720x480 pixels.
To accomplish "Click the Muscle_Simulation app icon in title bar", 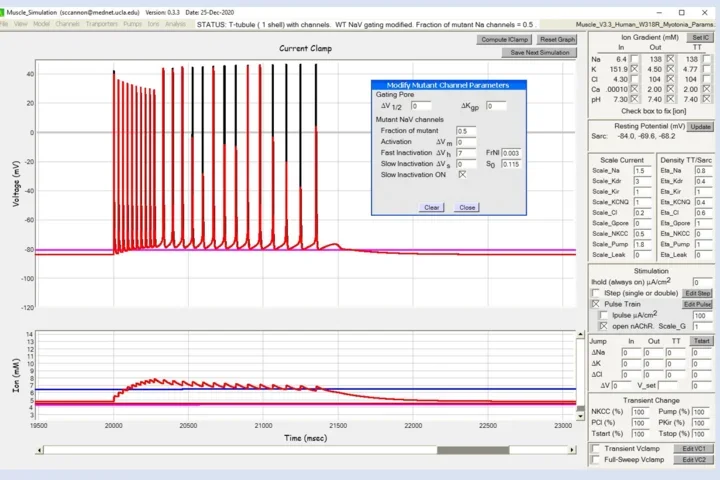I will point(2,12).
